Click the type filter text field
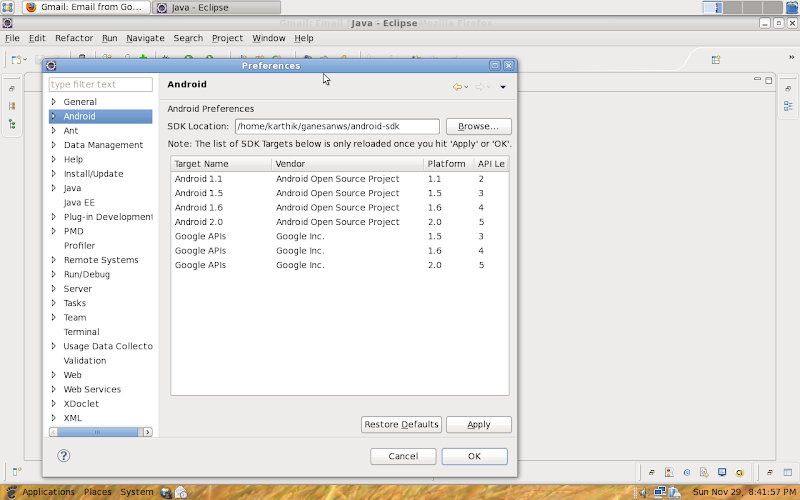 [101, 84]
